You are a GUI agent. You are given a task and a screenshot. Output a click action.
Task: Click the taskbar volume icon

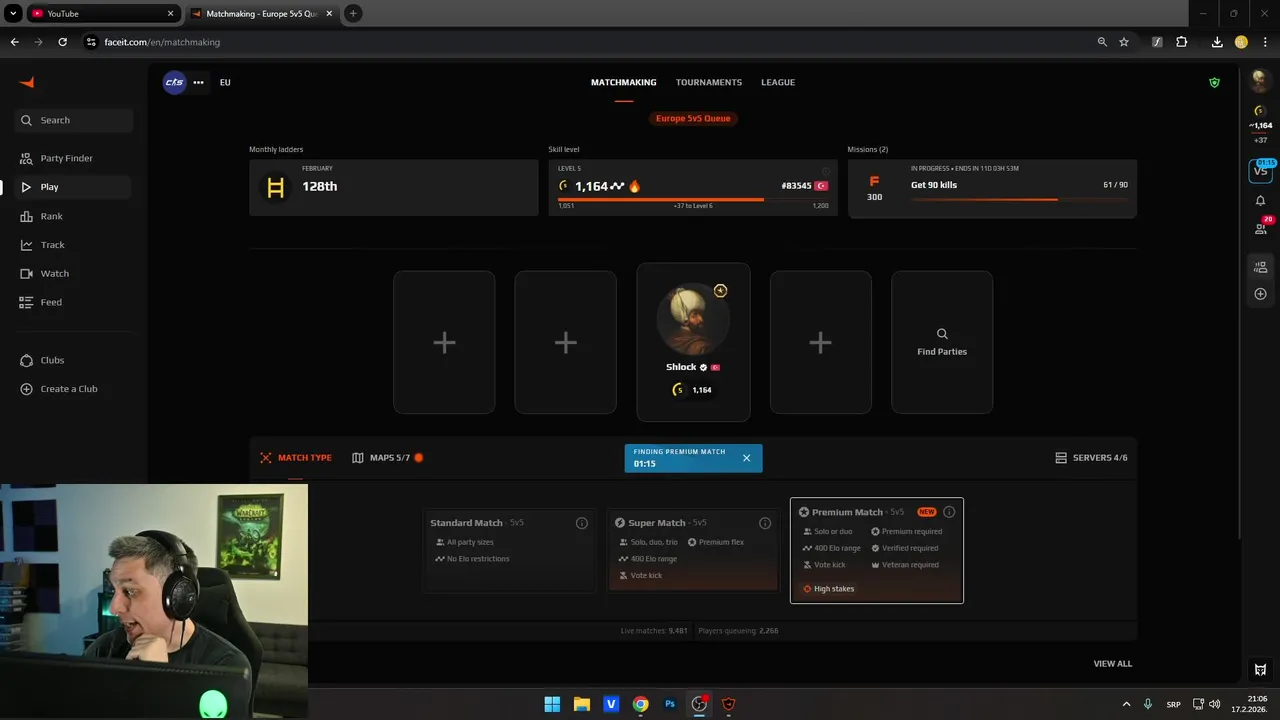(1214, 704)
